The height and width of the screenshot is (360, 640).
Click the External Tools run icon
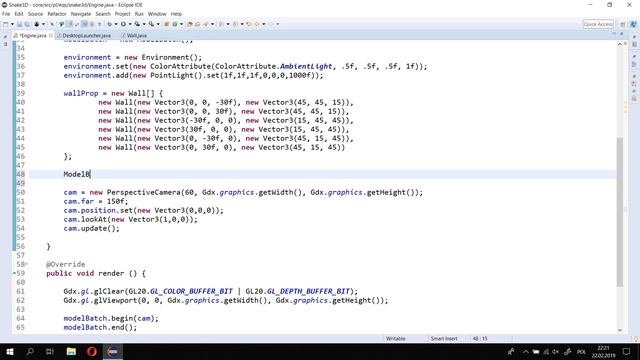151,24
